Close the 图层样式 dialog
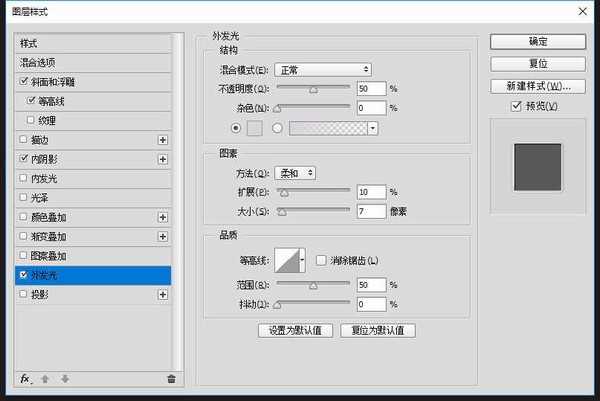The width and height of the screenshot is (600, 401). [x=582, y=11]
